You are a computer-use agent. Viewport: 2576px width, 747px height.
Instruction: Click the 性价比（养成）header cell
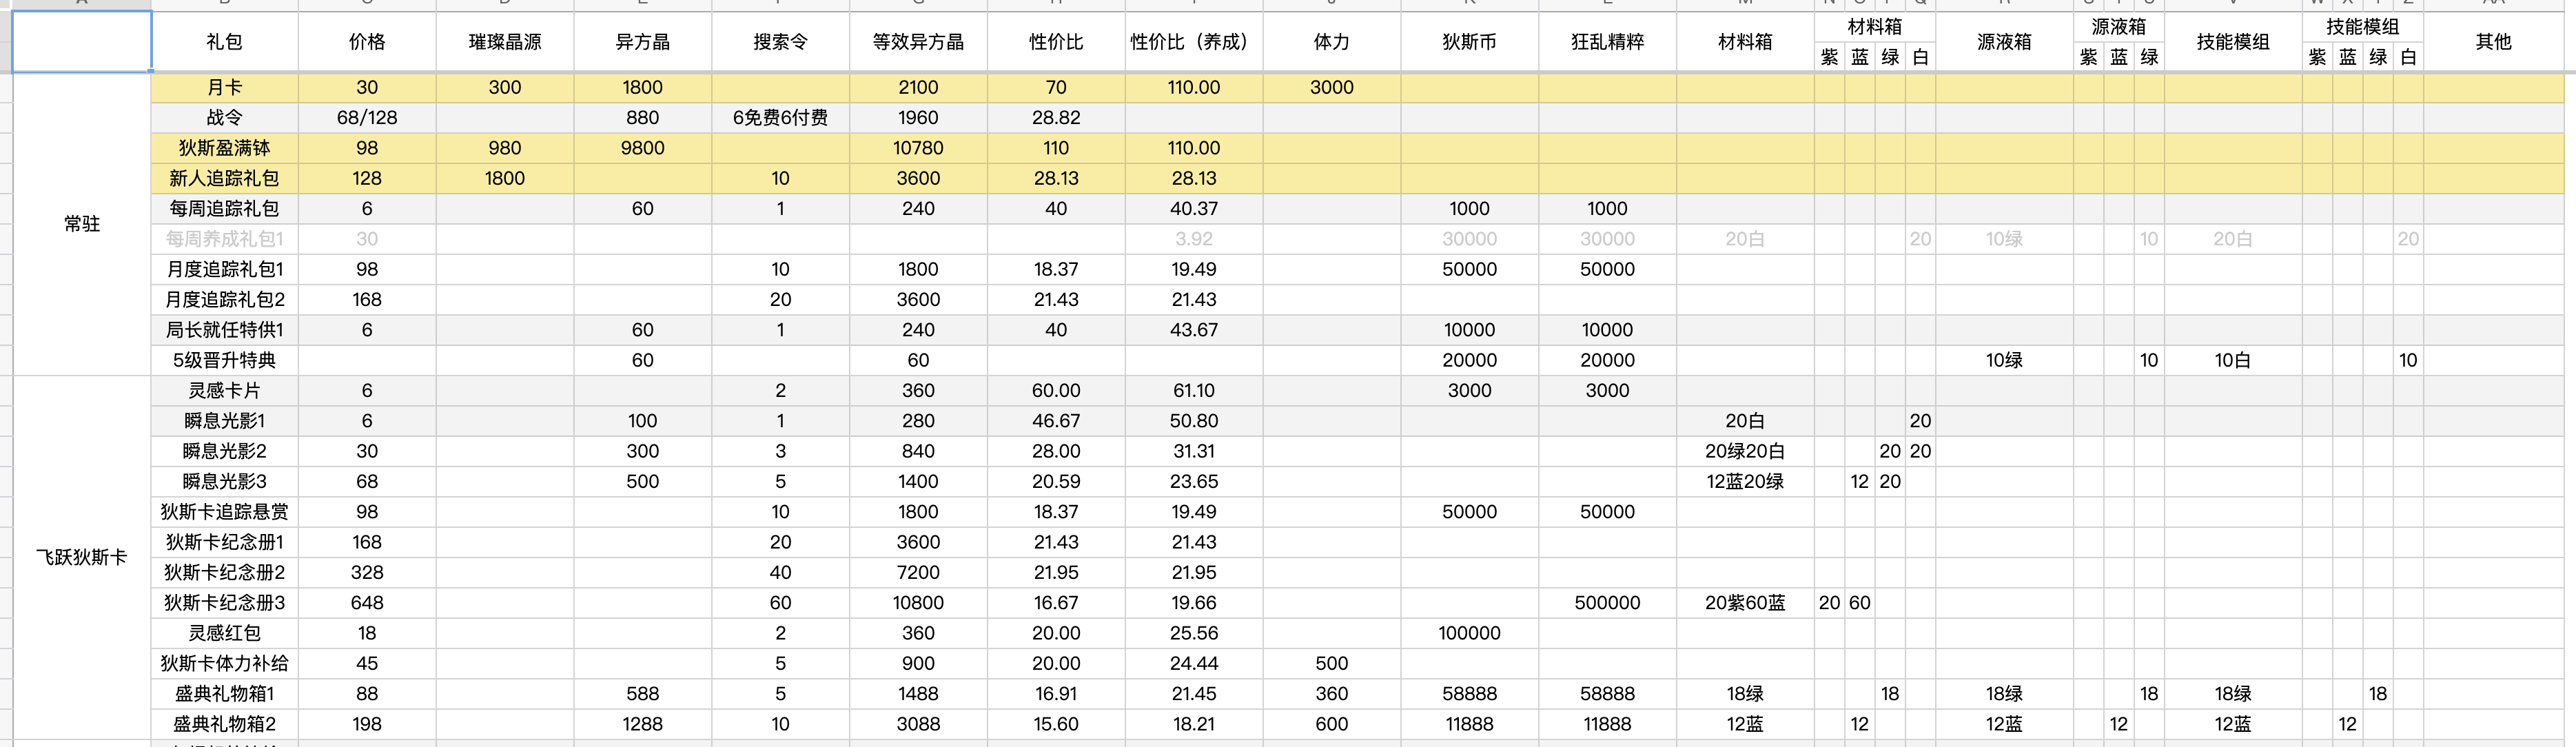pos(1194,42)
